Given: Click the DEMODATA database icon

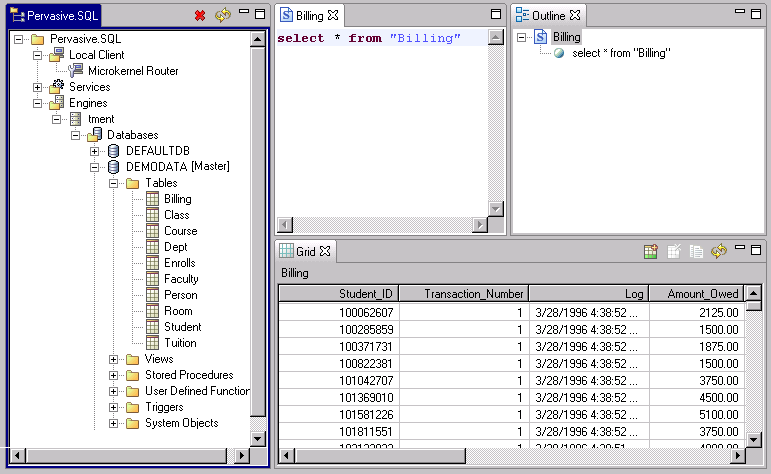Looking at the screenshot, I should [113, 167].
